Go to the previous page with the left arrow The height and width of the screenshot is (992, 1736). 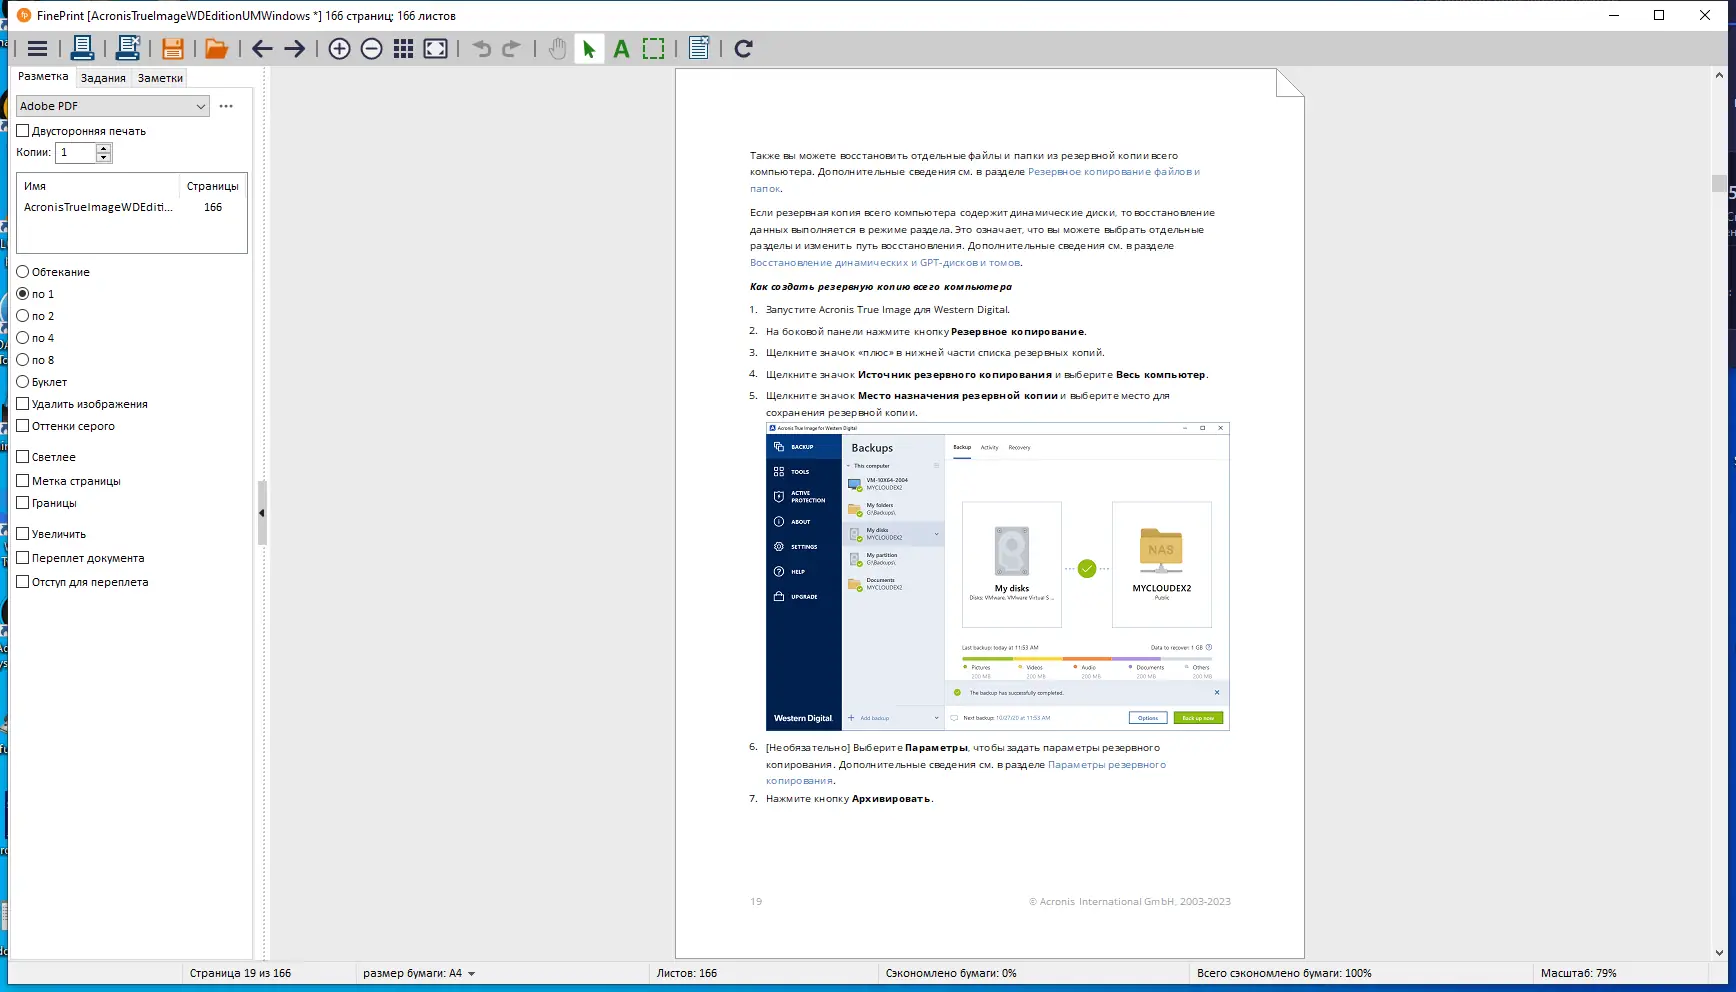pos(262,48)
